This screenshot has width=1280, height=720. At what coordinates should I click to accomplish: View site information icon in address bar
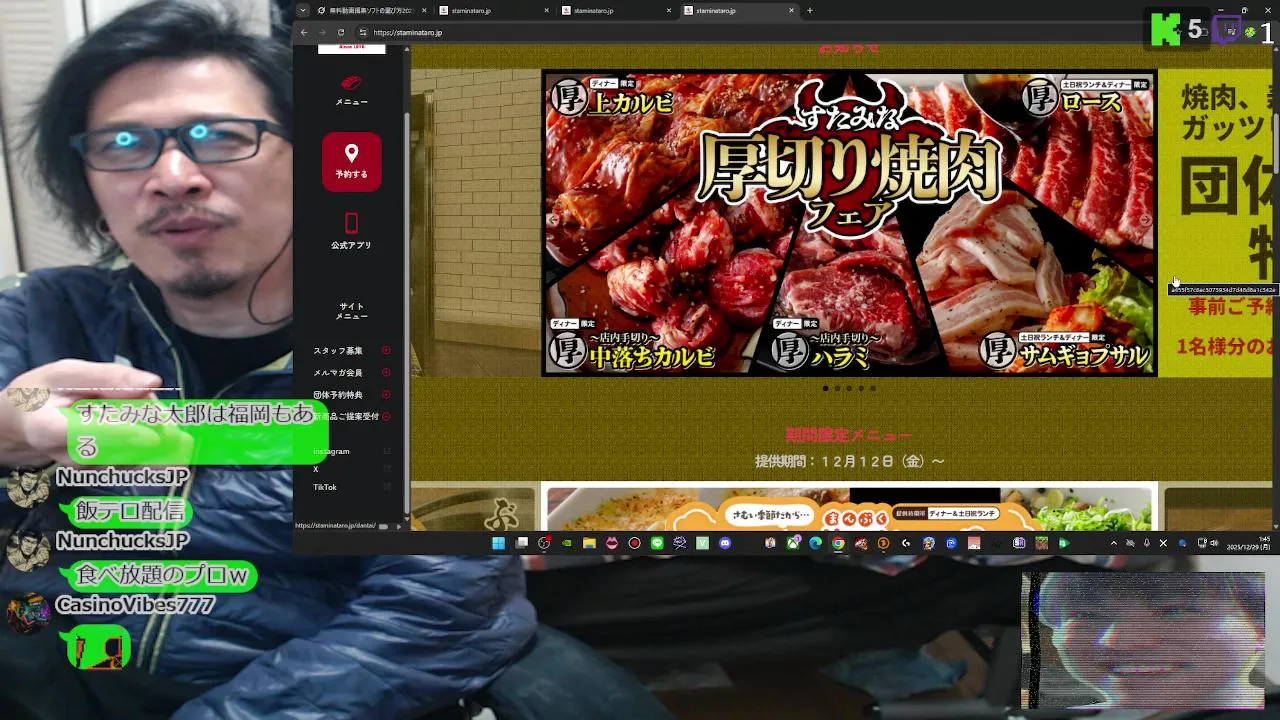pyautogui.click(x=363, y=32)
